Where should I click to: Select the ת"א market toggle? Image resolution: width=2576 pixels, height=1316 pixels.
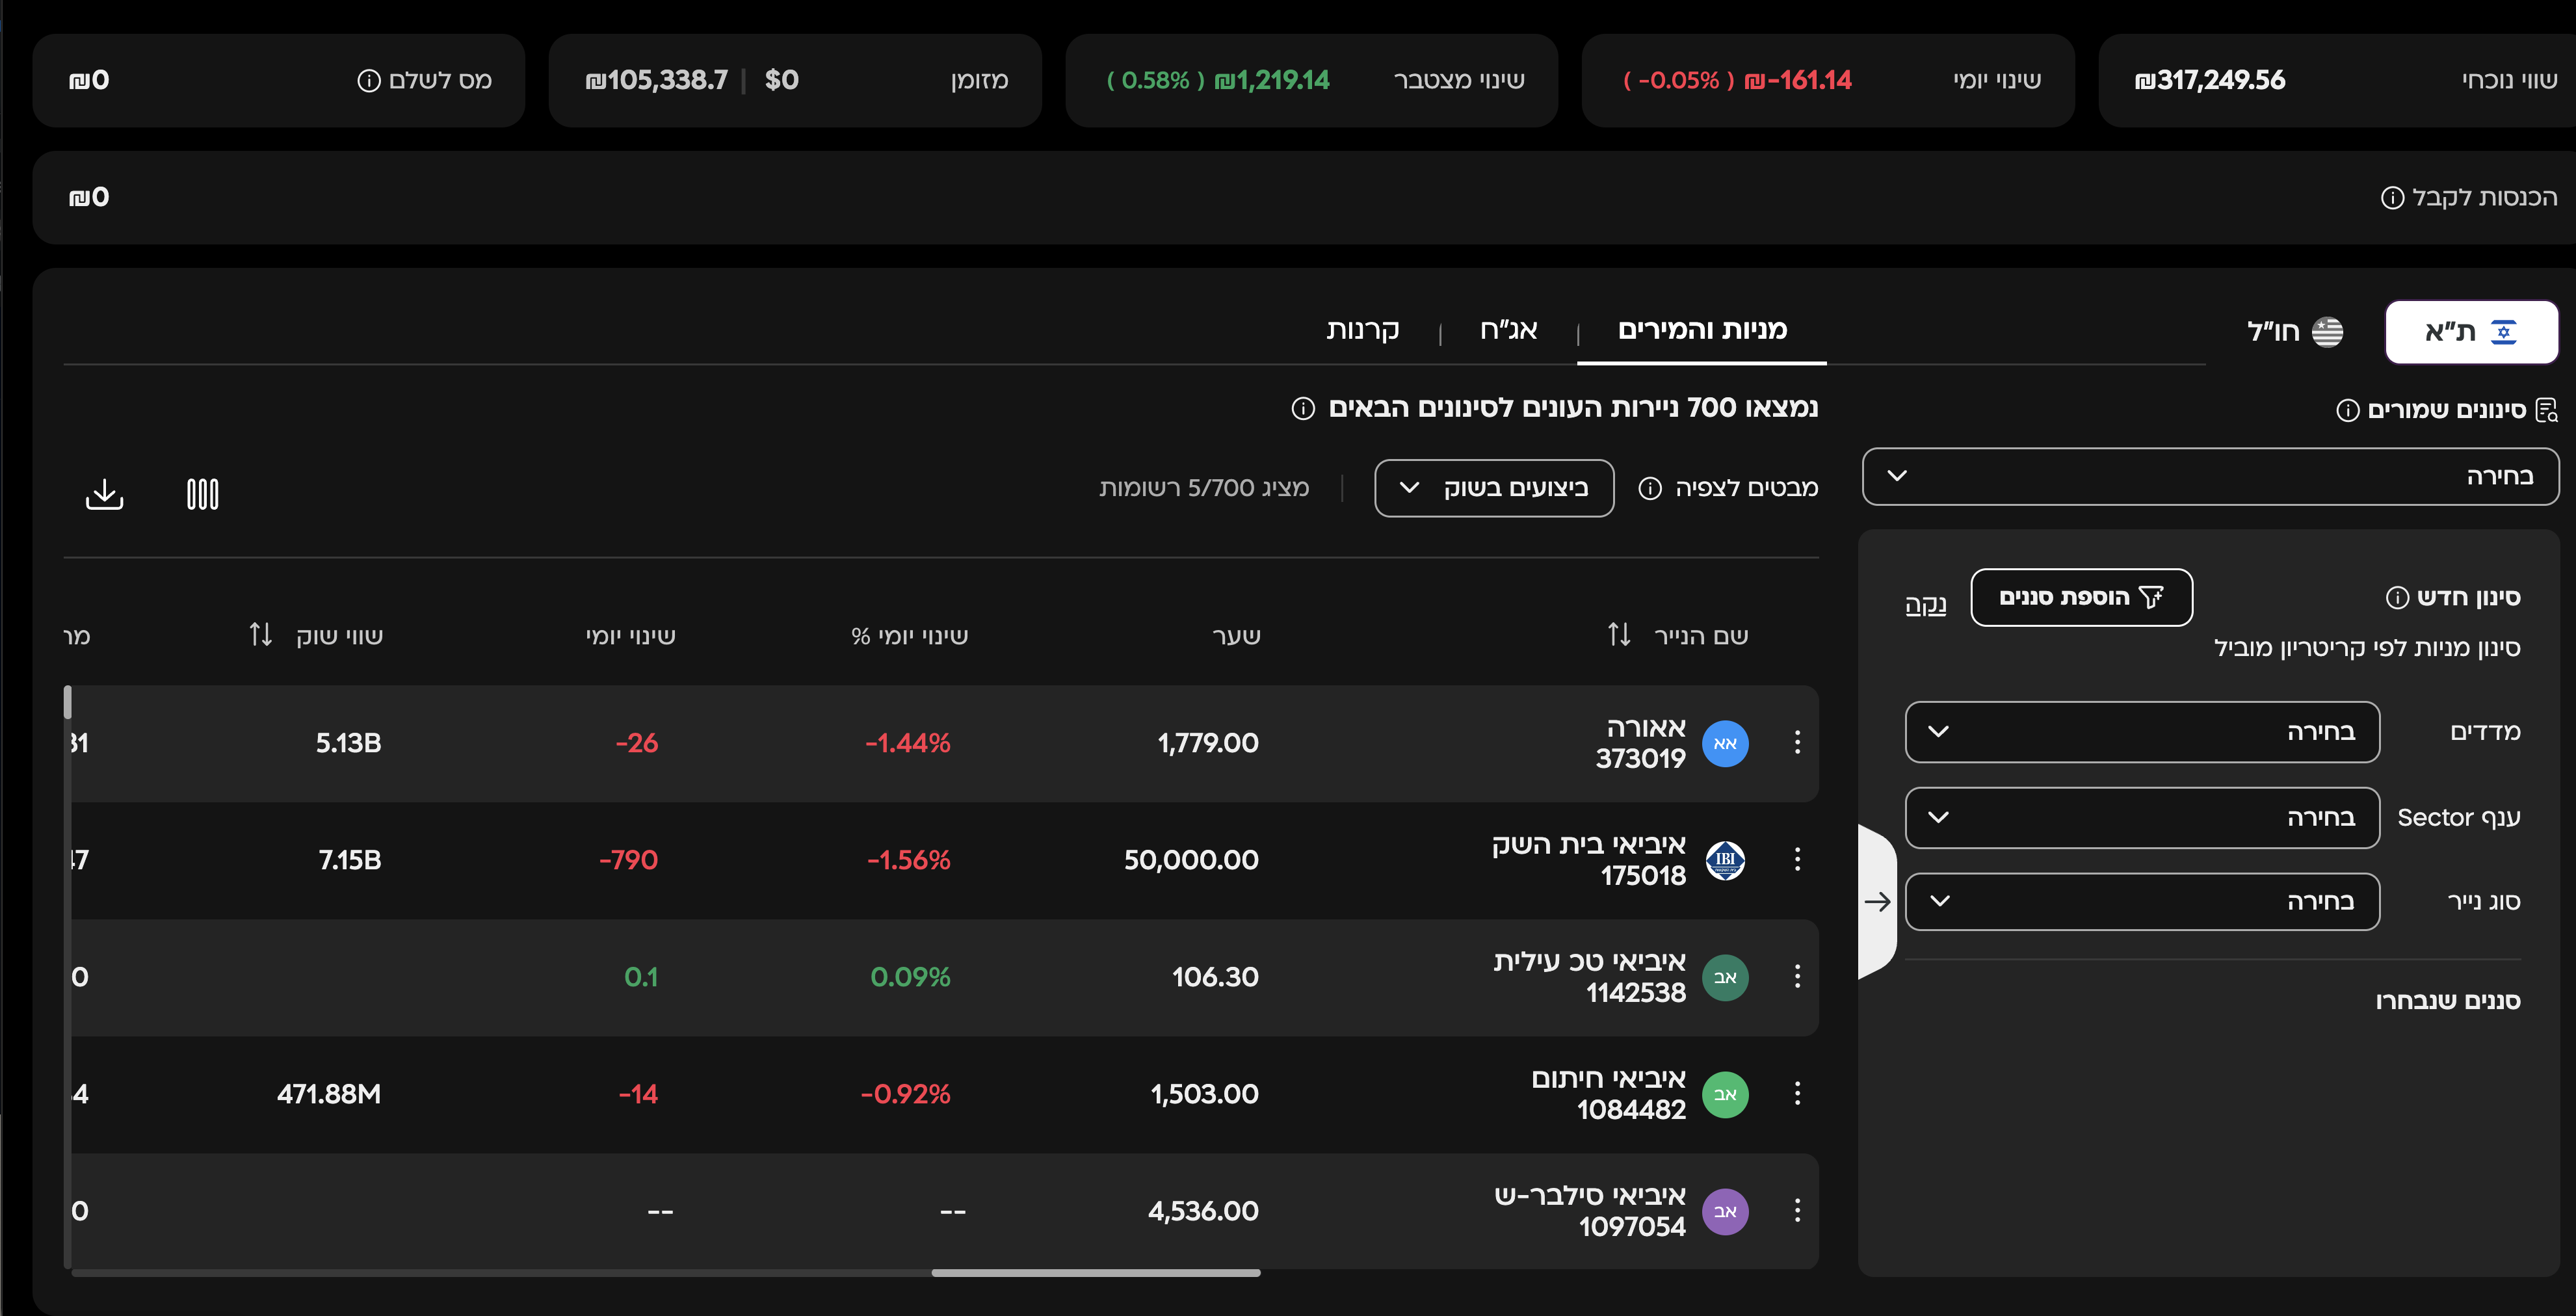[2471, 331]
